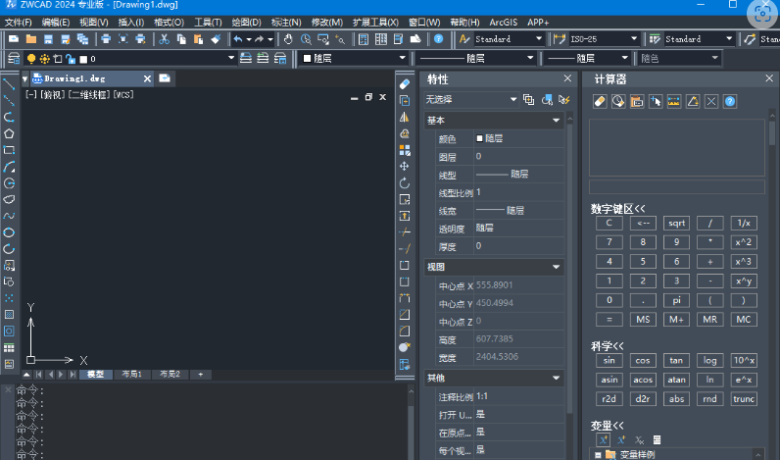The height and width of the screenshot is (460, 780).
Task: Select the Move modify tool
Action: pyautogui.click(x=405, y=166)
